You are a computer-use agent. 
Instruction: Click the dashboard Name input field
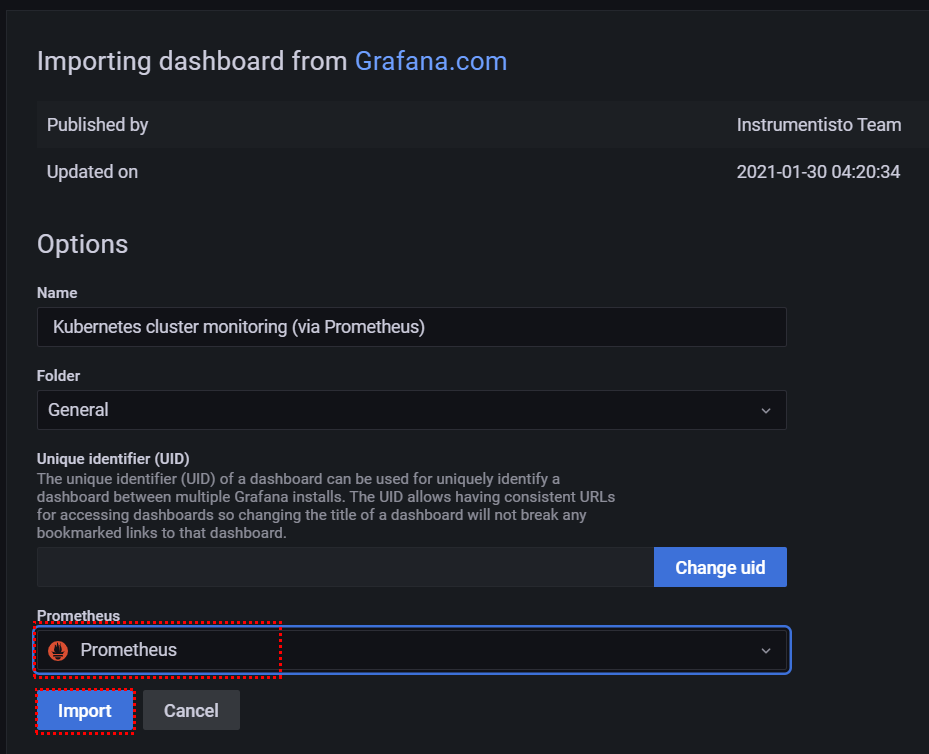point(412,327)
